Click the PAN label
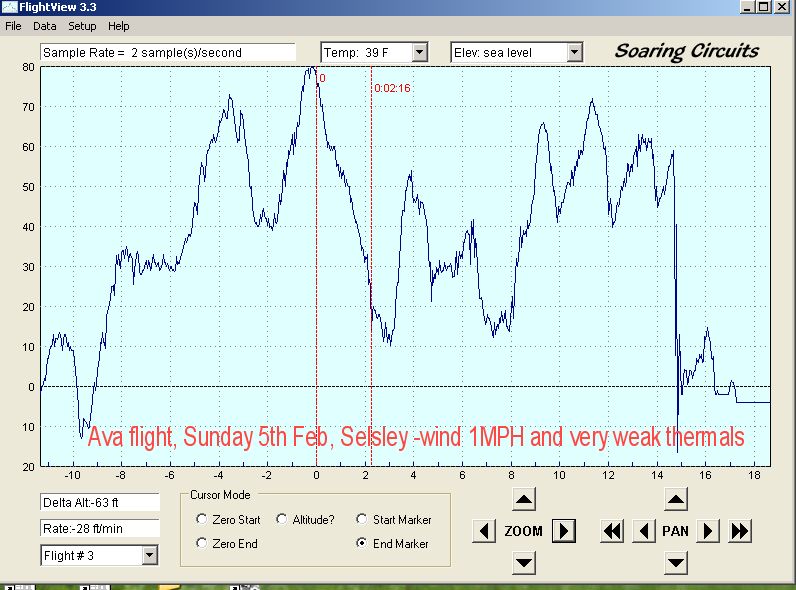 pos(676,531)
